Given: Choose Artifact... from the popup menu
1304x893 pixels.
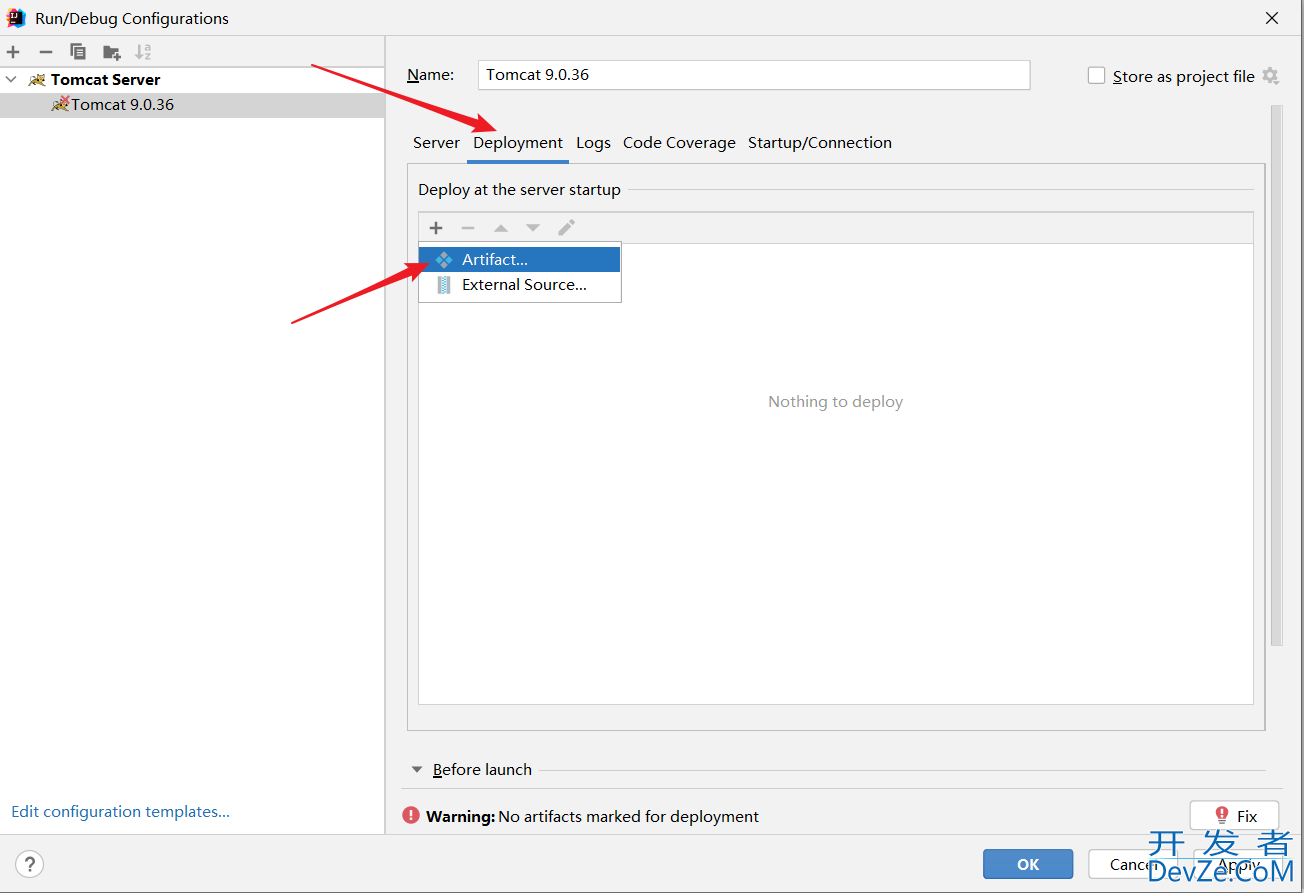Looking at the screenshot, I should [x=520, y=260].
